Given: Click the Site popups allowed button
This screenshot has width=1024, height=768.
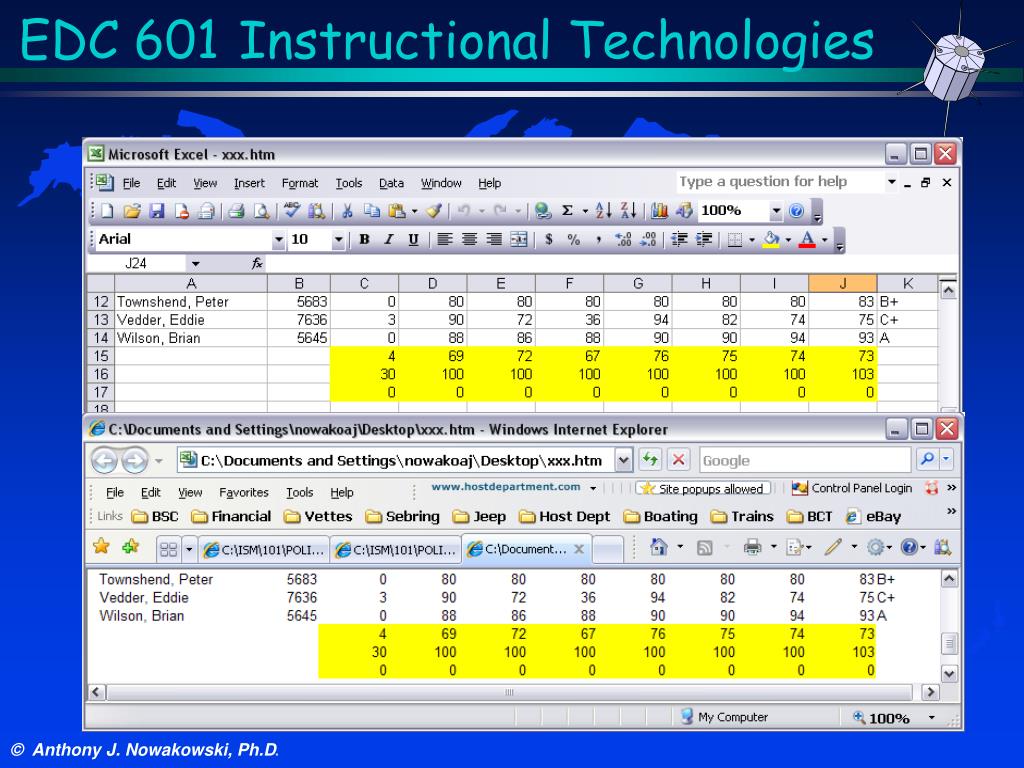Looking at the screenshot, I should click(703, 488).
